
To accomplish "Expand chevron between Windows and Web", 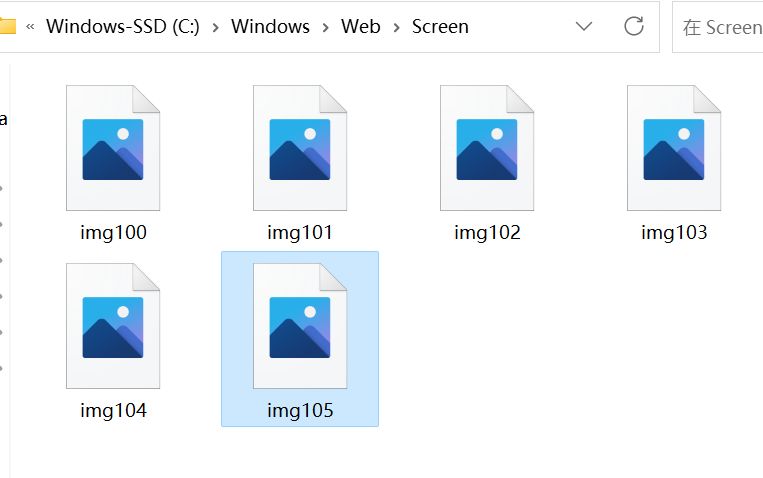I will pos(325,27).
